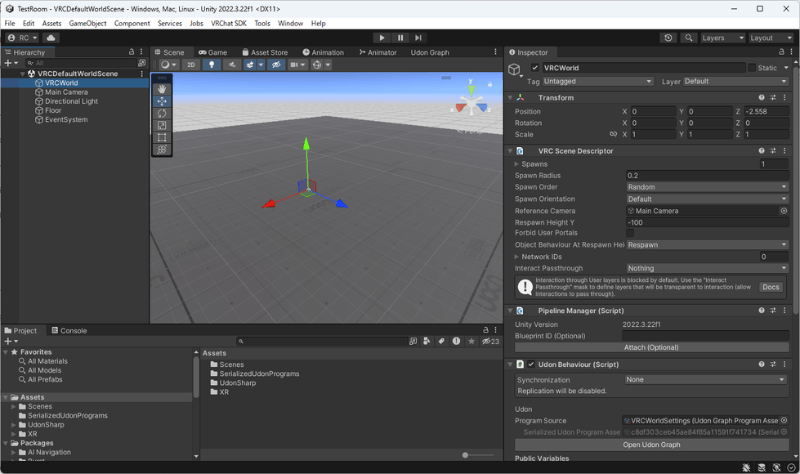Image resolution: width=800 pixels, height=474 pixels.
Task: Open Udon Behaviour help icon
Action: pos(761,364)
